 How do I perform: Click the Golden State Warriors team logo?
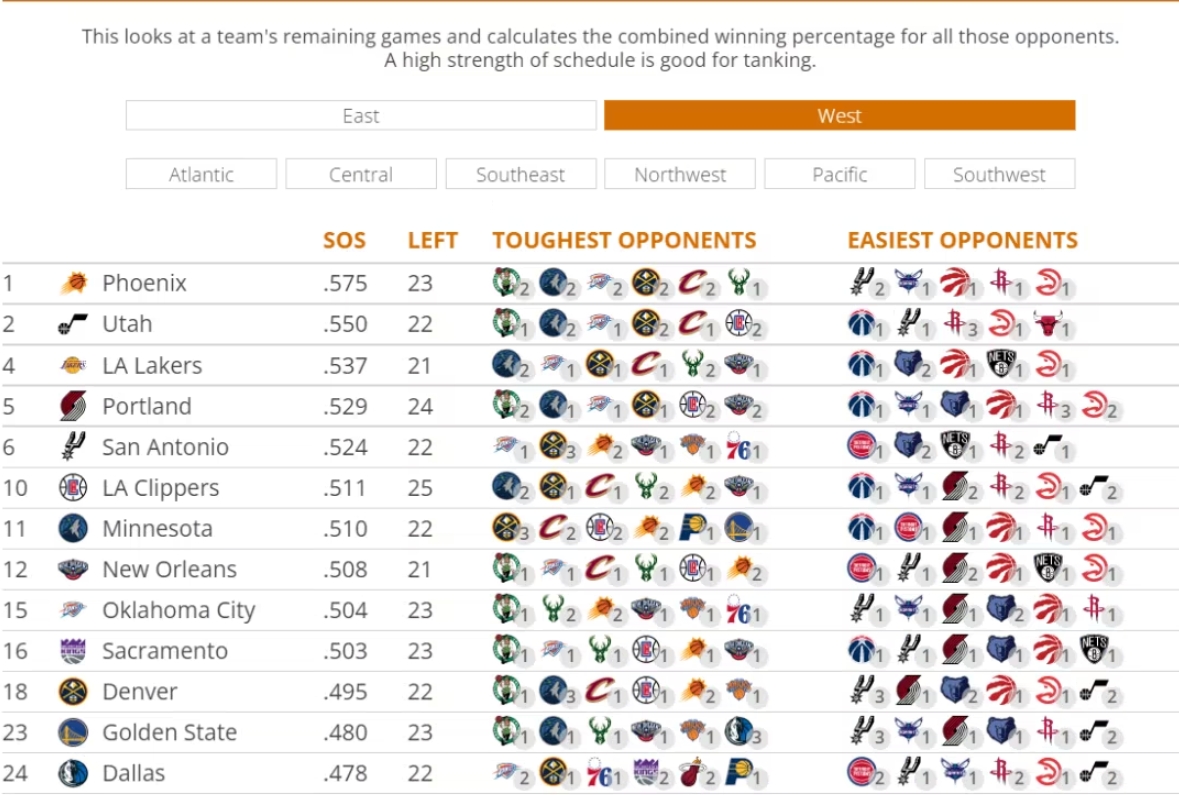[x=73, y=733]
